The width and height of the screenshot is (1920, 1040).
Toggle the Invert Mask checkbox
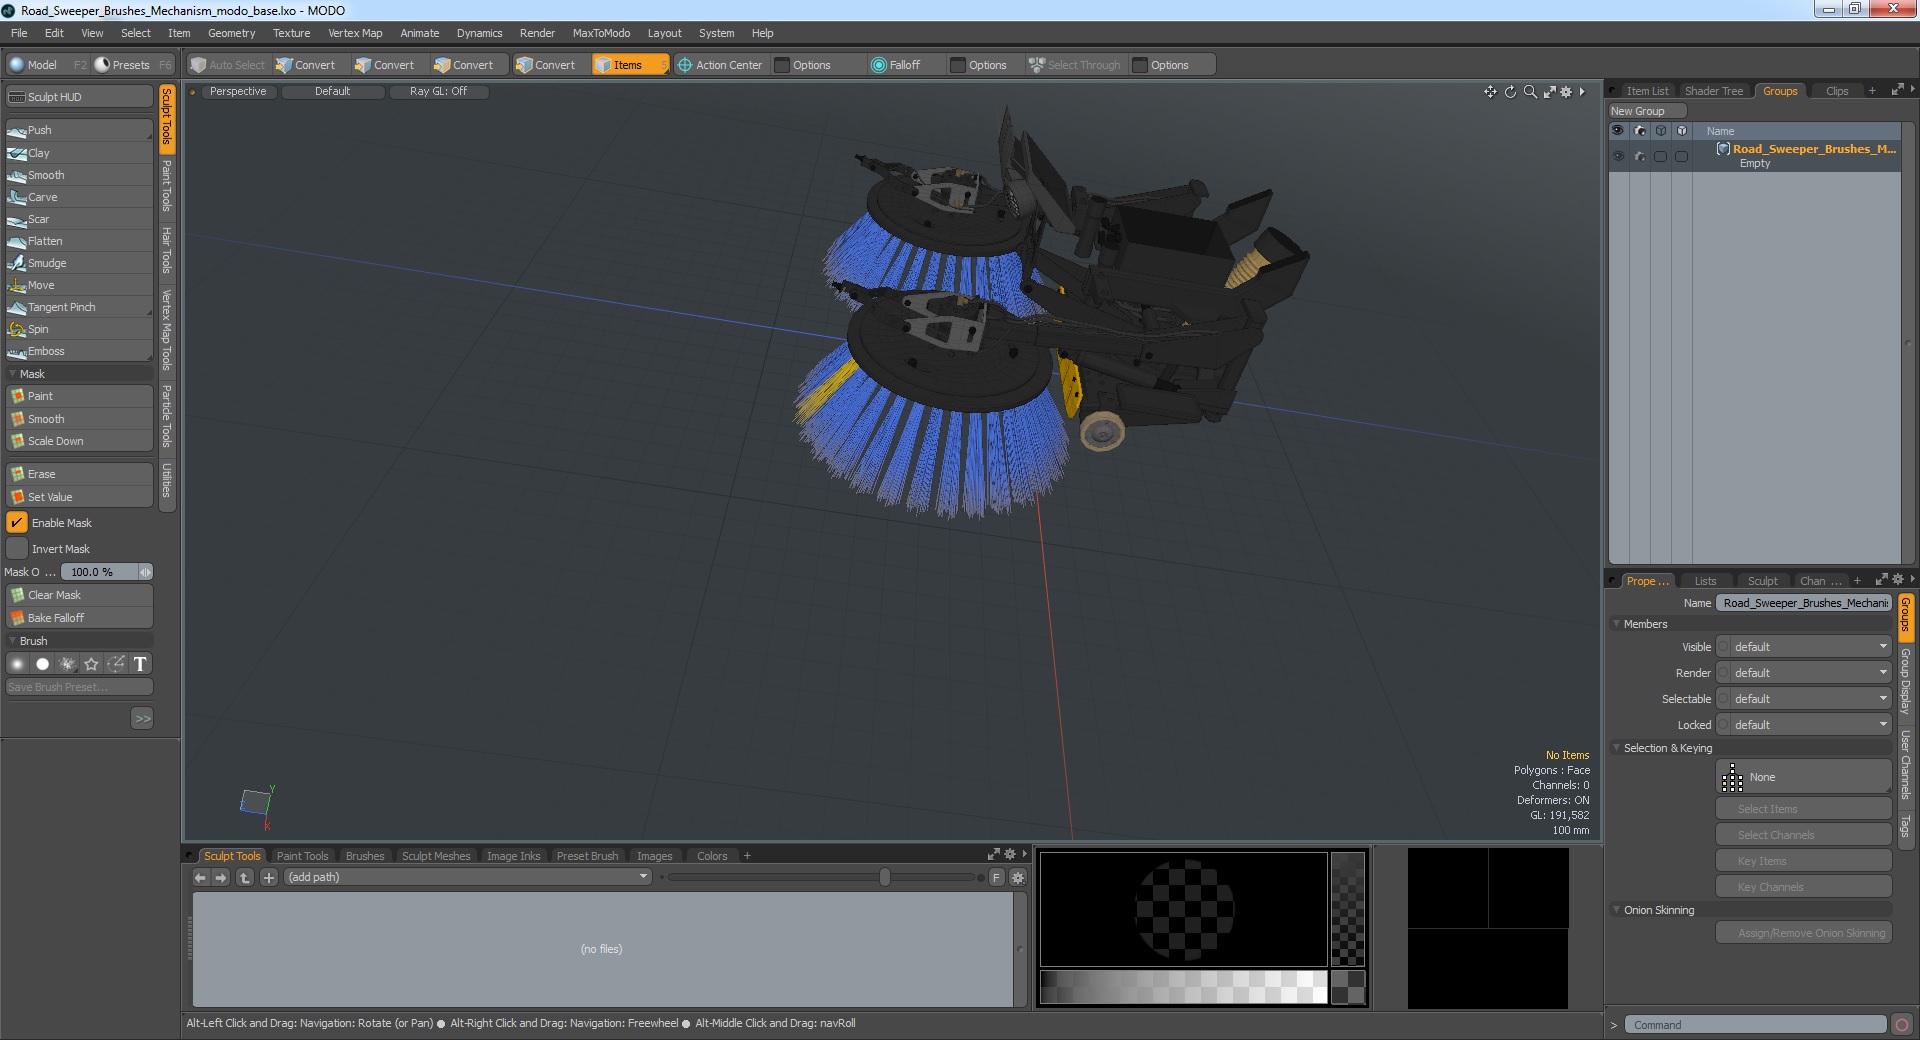pos(17,549)
